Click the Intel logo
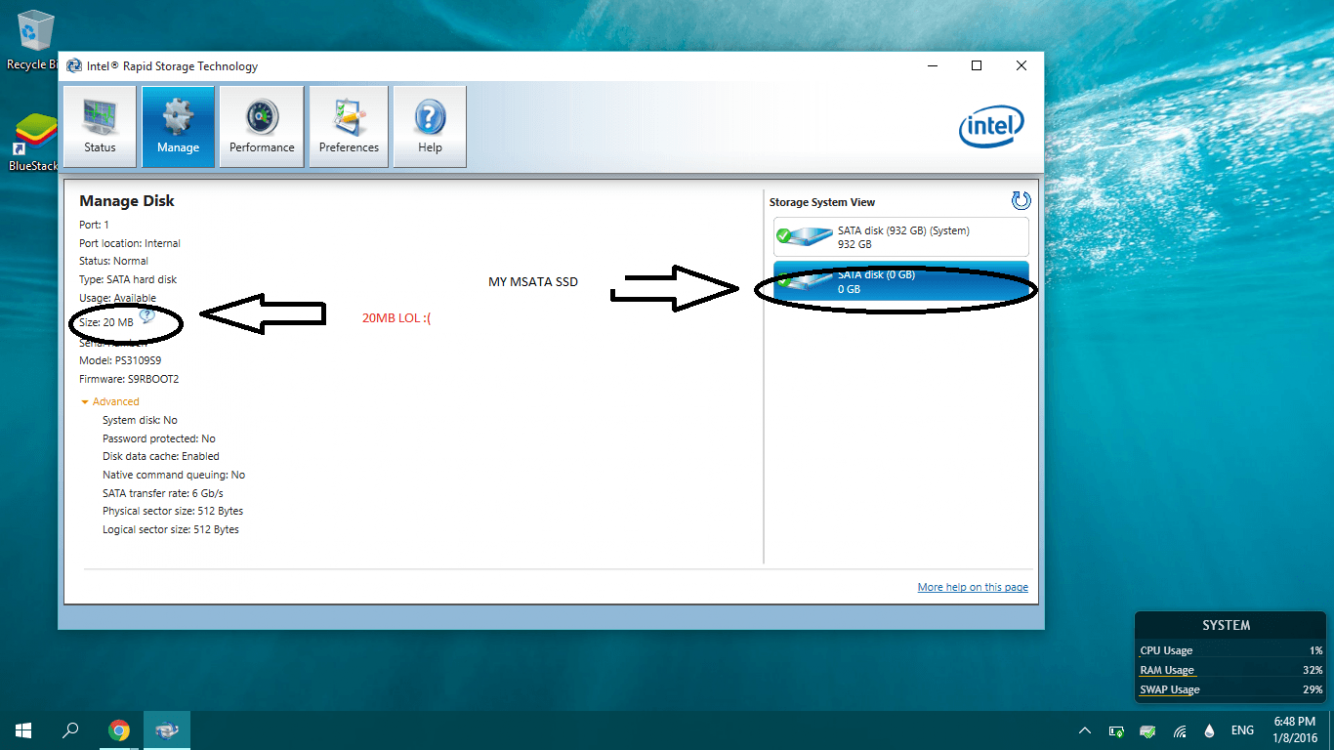 pos(991,126)
